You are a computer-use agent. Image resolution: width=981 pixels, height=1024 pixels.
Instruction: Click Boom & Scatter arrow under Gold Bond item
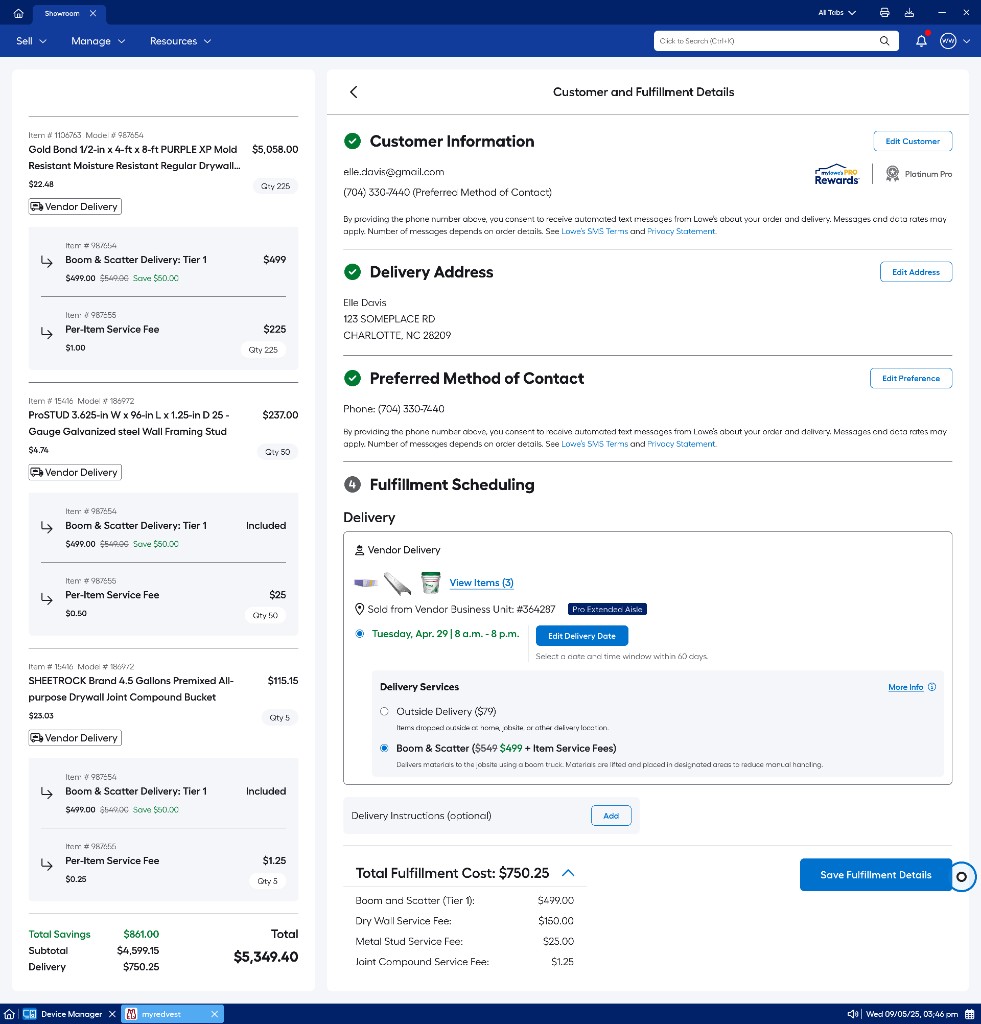tap(46, 261)
